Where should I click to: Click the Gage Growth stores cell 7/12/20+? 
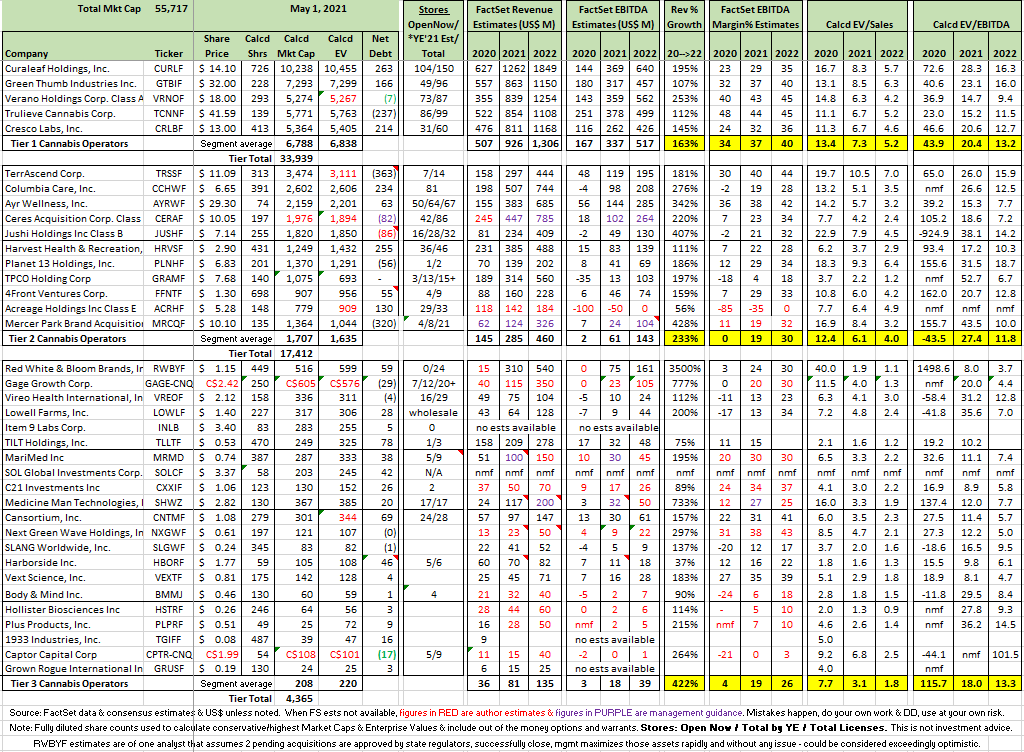tap(434, 384)
